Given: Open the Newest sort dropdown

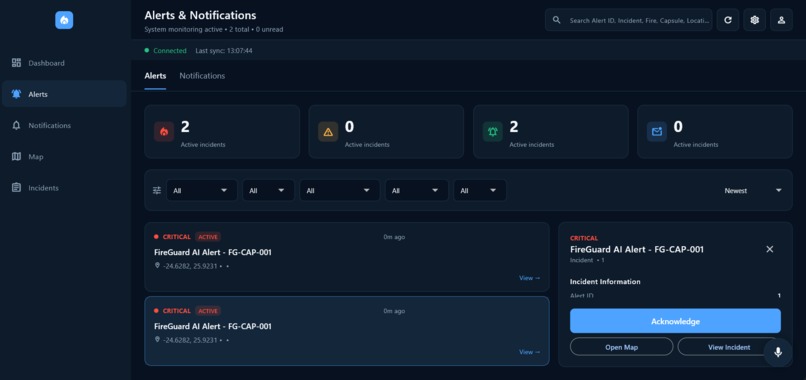Looking at the screenshot, I should tap(753, 190).
